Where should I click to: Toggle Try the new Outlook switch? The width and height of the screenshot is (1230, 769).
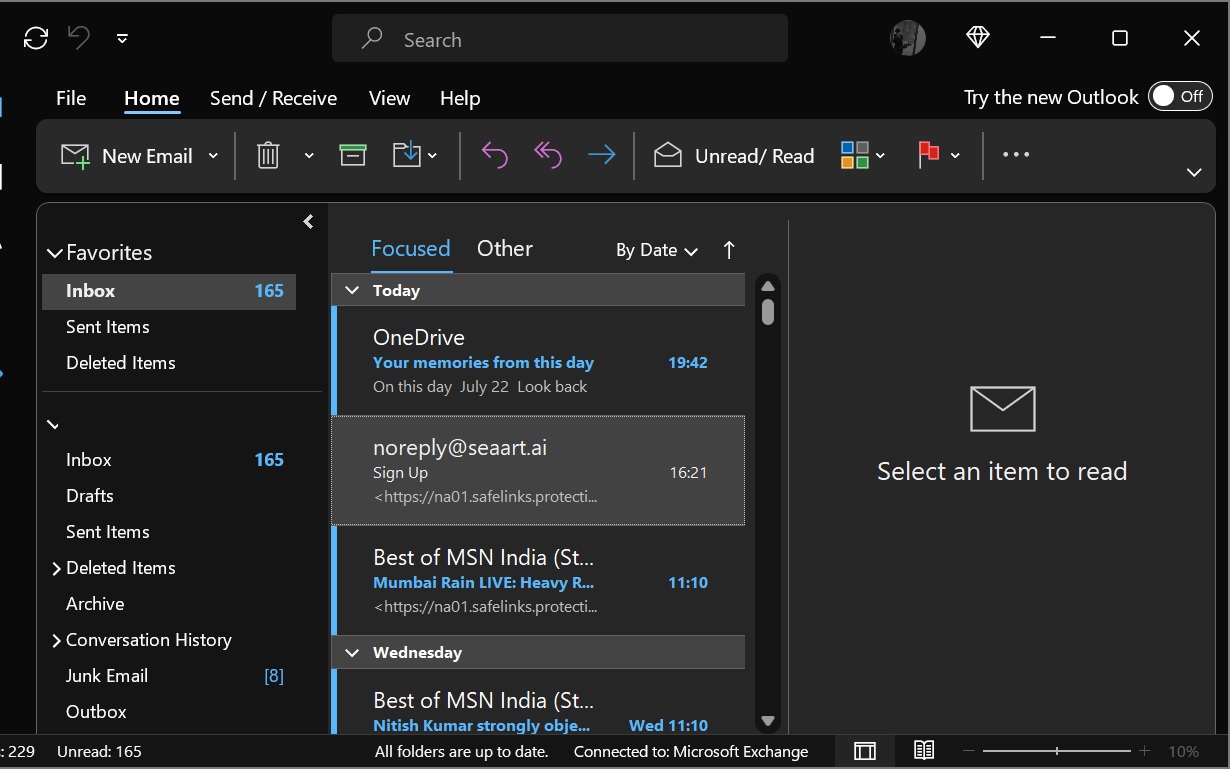pos(1180,97)
